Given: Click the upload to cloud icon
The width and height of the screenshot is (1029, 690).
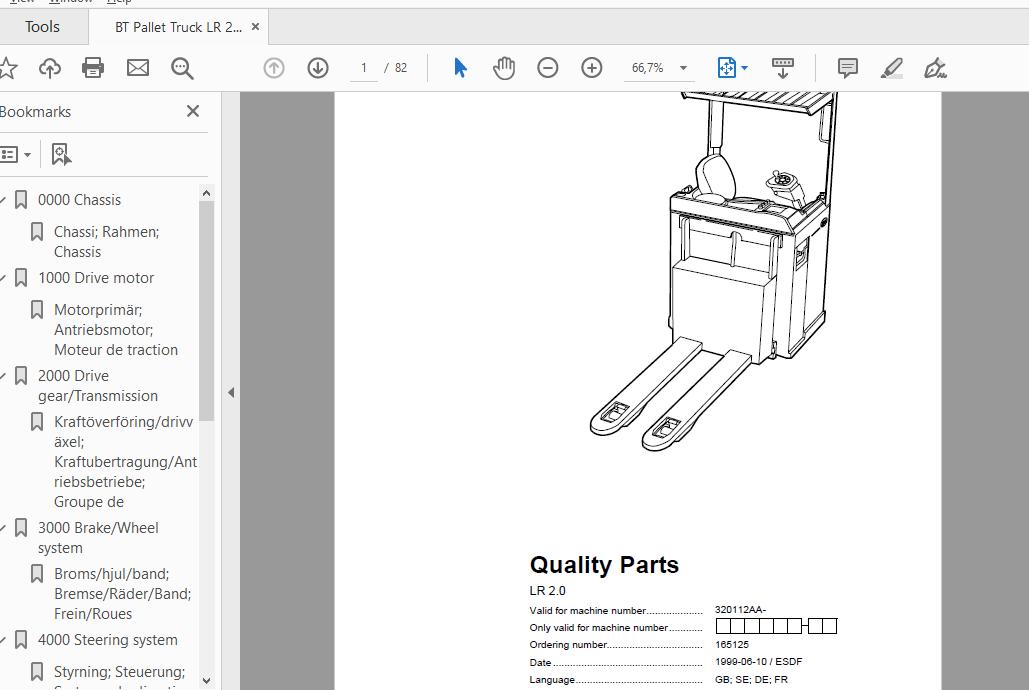Looking at the screenshot, I should 50,68.
